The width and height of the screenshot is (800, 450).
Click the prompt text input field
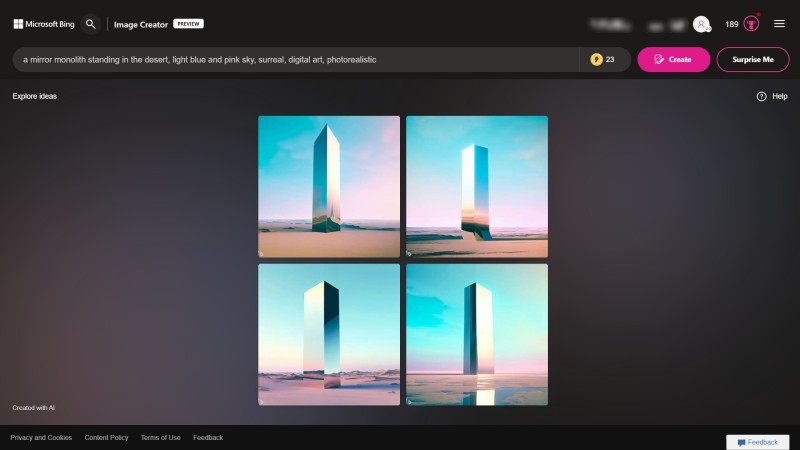pos(296,60)
